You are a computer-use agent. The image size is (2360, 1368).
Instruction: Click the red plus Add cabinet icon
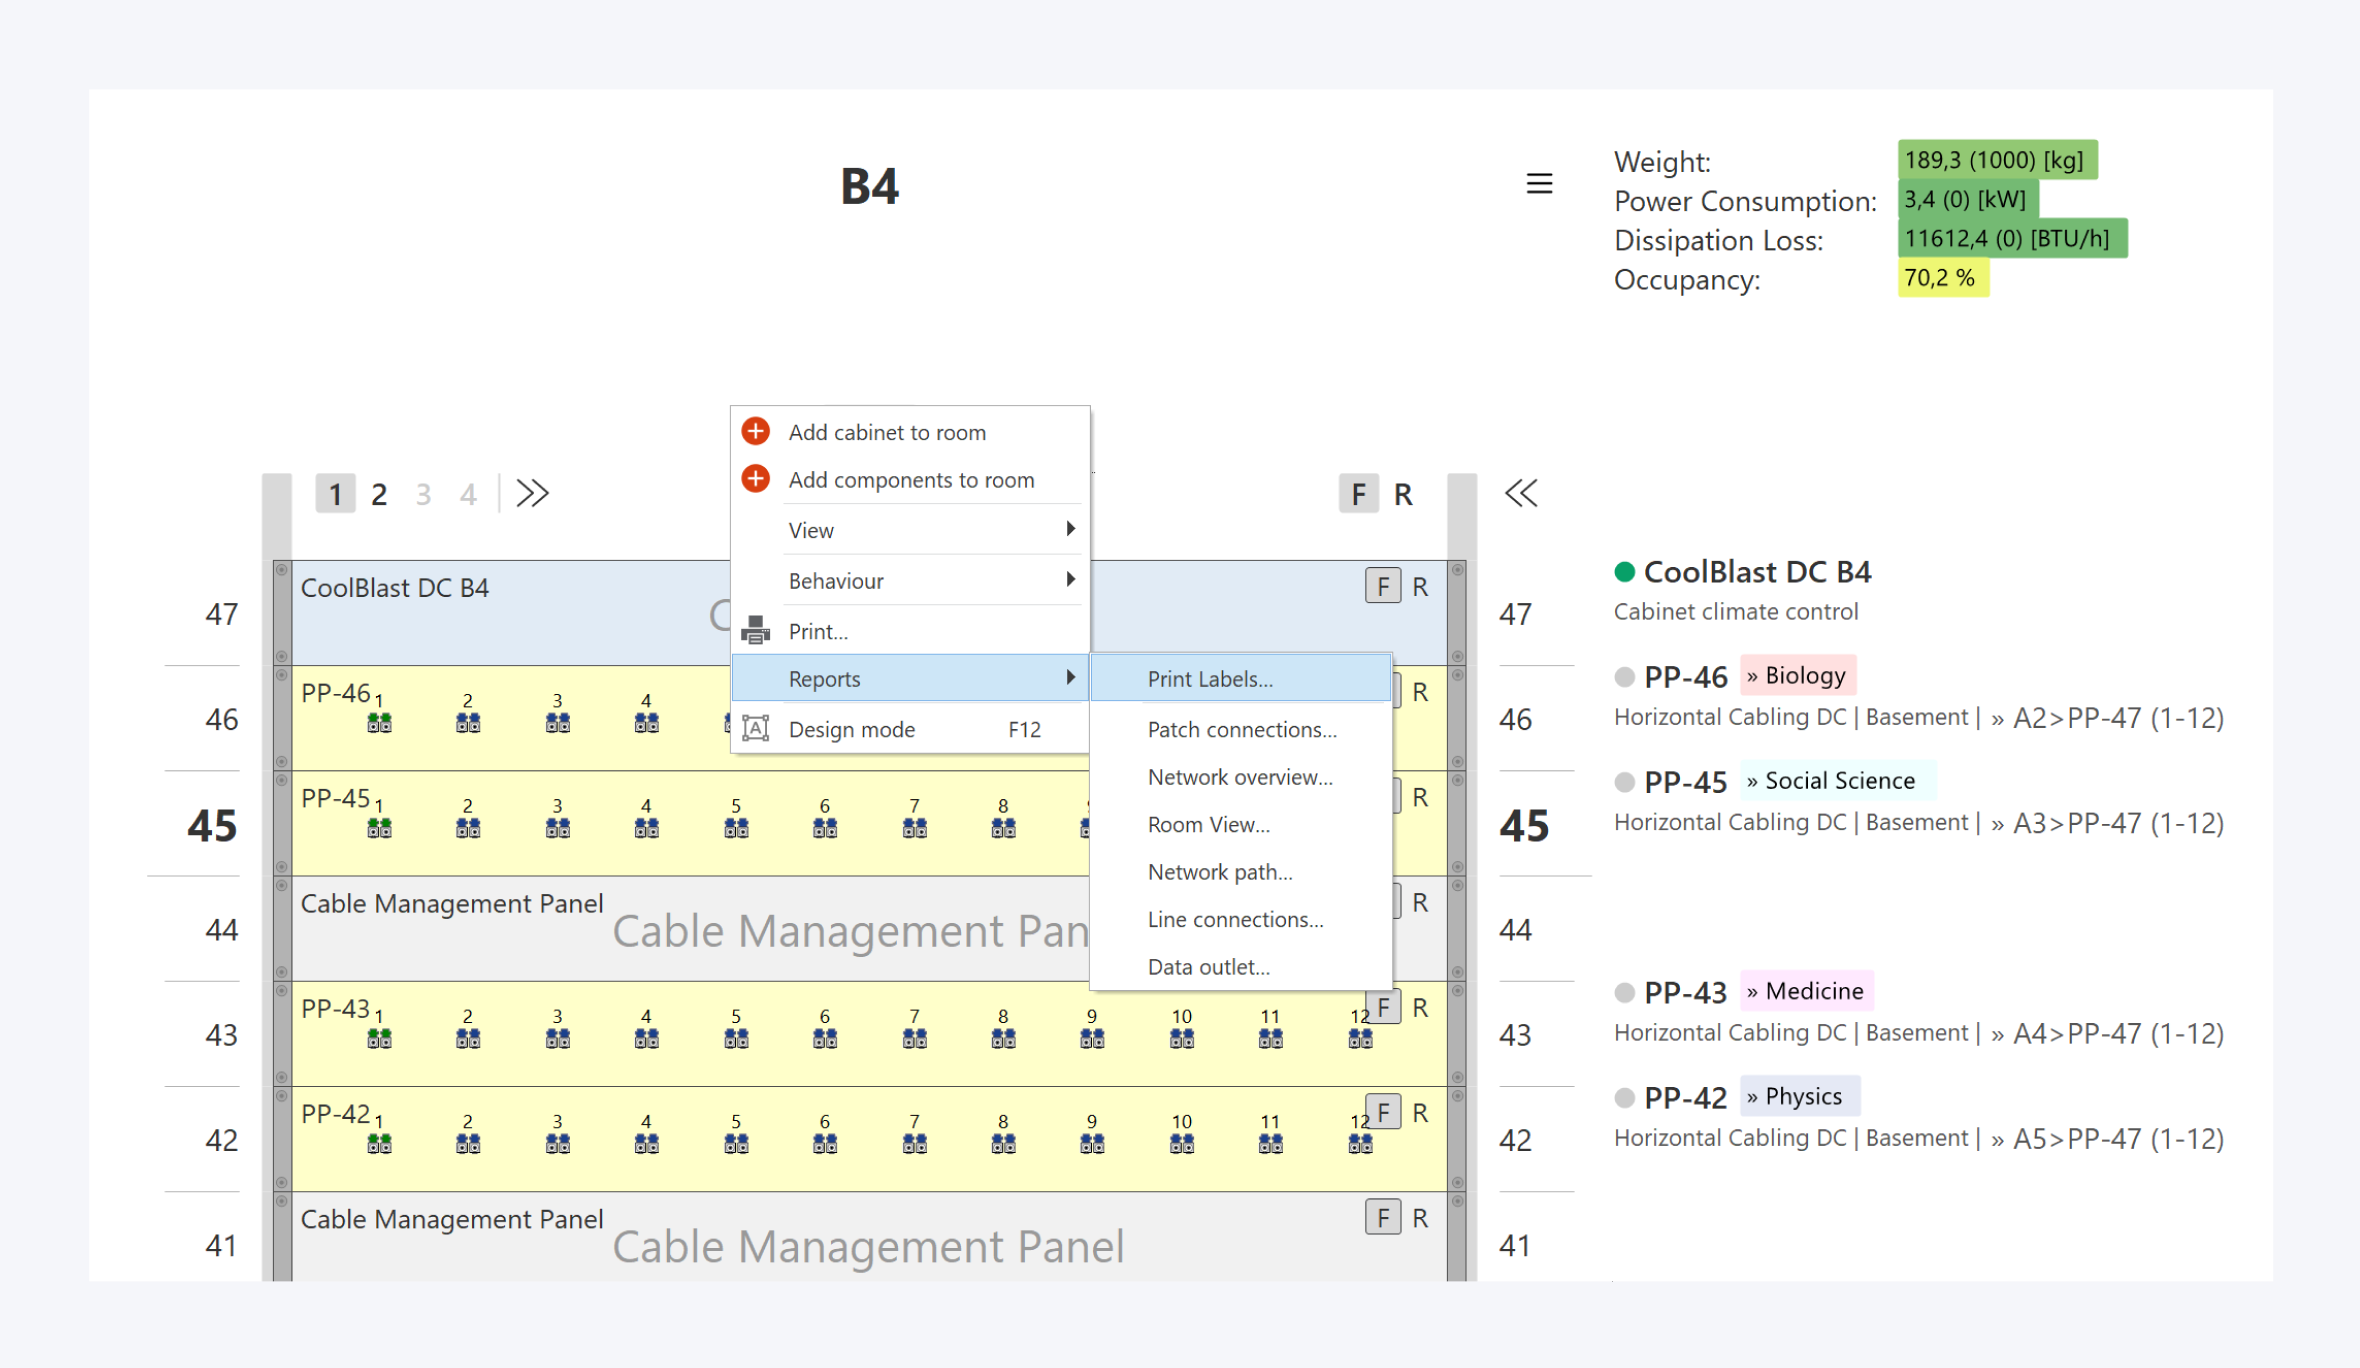tap(756, 431)
